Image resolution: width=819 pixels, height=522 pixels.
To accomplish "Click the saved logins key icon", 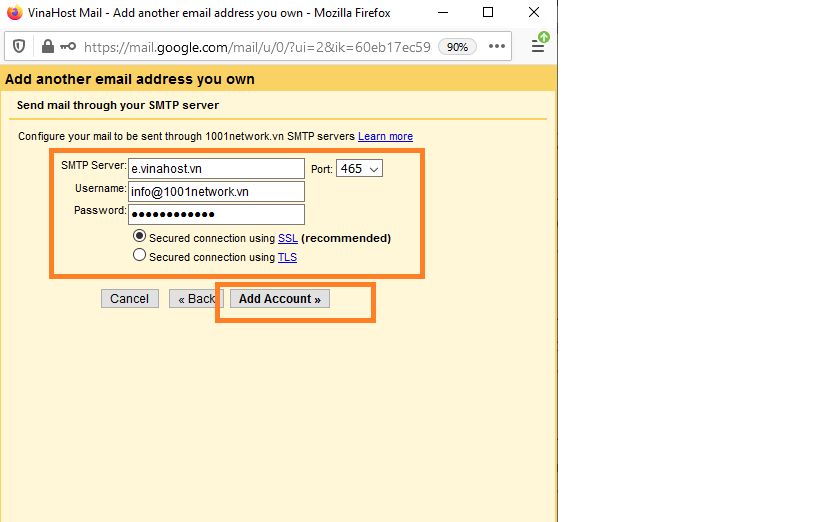I will pos(68,47).
